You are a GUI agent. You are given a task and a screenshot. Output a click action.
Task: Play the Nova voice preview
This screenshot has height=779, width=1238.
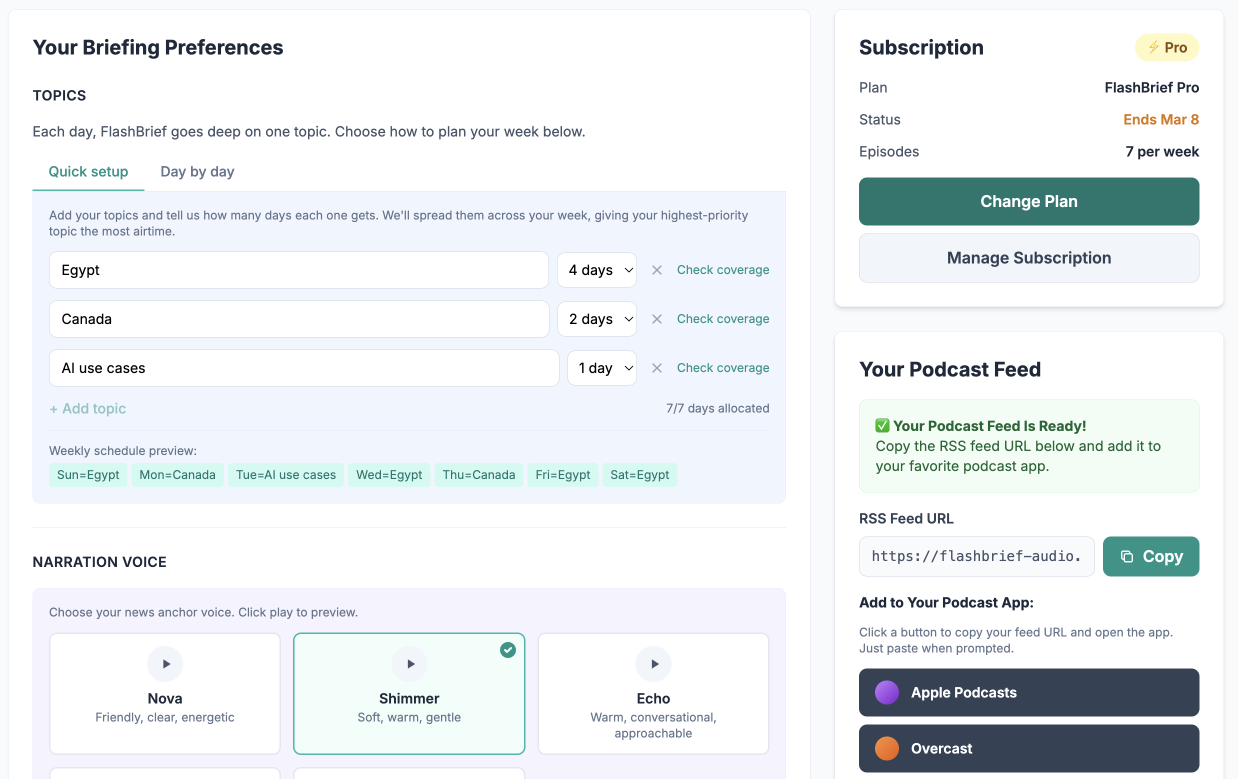pos(164,663)
